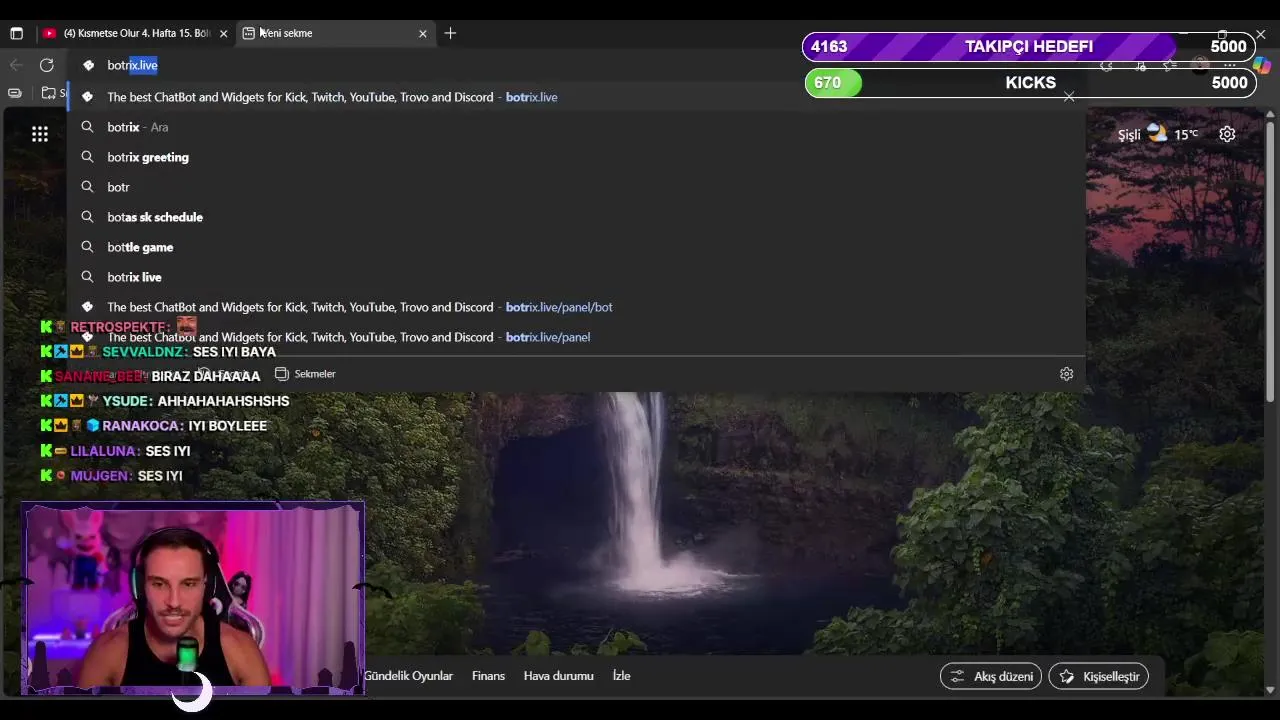Open the apps grid launcher icon
The width and height of the screenshot is (1280, 720).
pyautogui.click(x=40, y=134)
